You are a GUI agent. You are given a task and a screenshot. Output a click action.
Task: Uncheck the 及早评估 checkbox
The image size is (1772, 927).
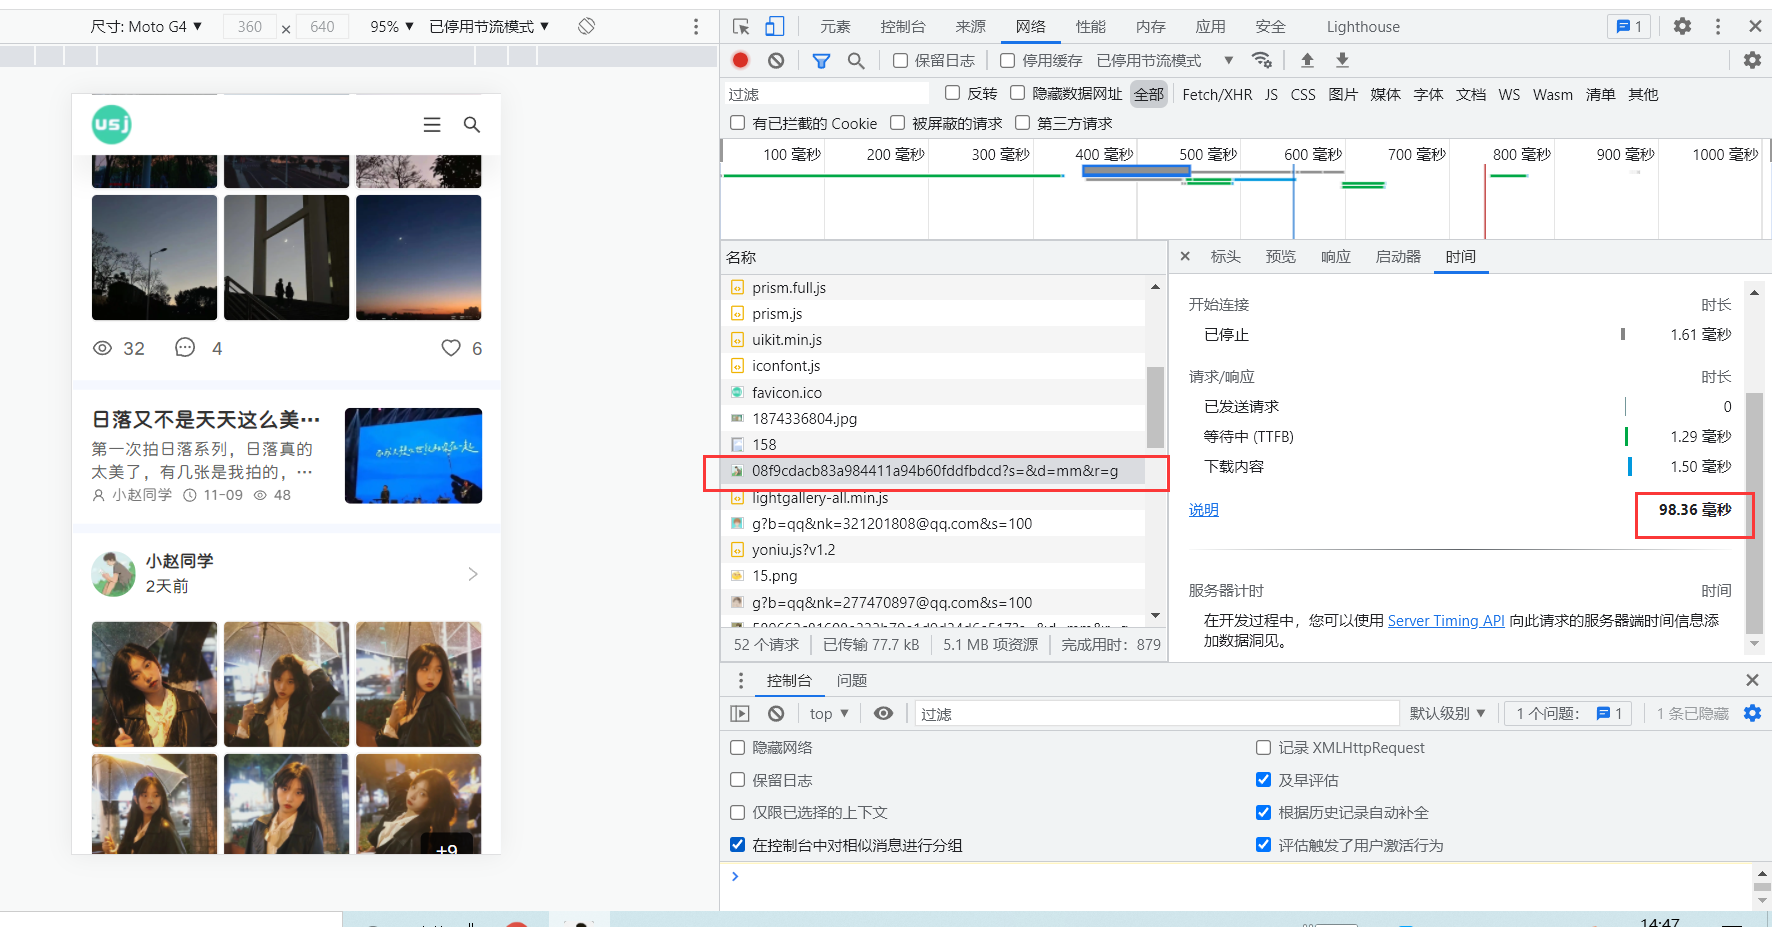pyautogui.click(x=1263, y=780)
